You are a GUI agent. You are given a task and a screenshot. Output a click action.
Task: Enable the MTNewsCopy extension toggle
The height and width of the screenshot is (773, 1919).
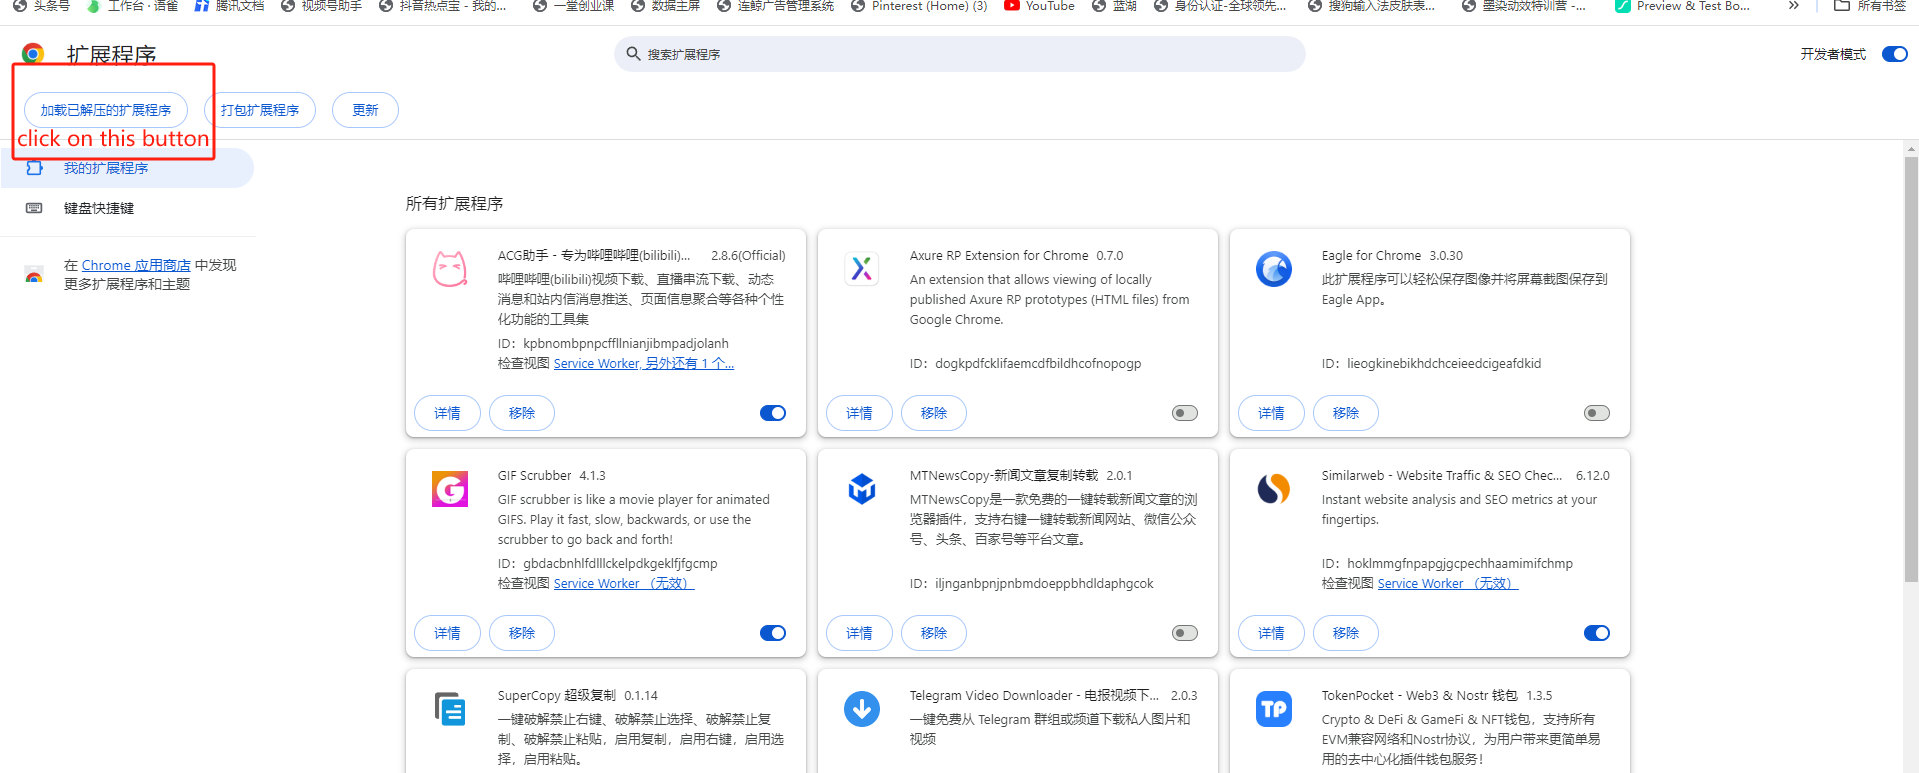coord(1185,633)
